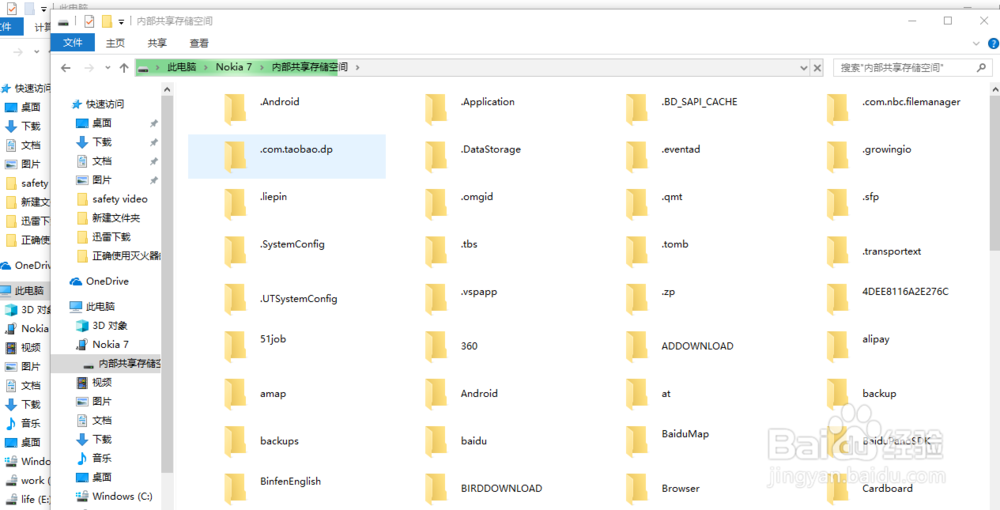1000x510 pixels.
Task: Open the BIRDDOWNLOAD folder icon
Action: pyautogui.click(x=436, y=488)
